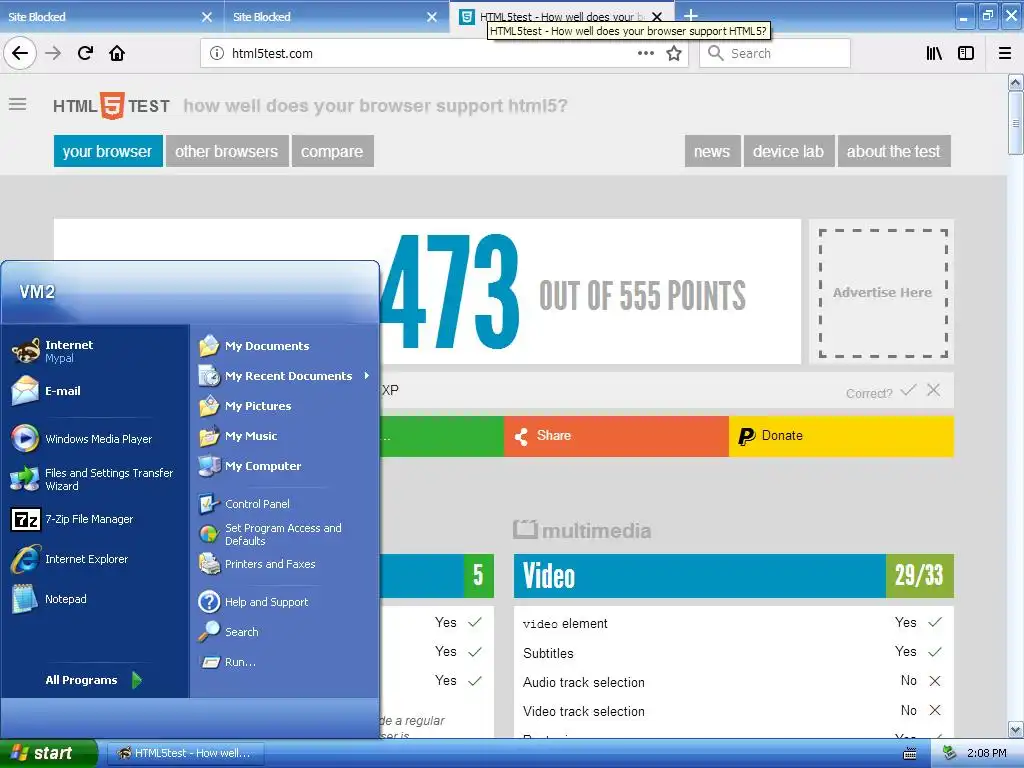Click the 'Subtitles' row text
The height and width of the screenshot is (768, 1024).
click(548, 653)
